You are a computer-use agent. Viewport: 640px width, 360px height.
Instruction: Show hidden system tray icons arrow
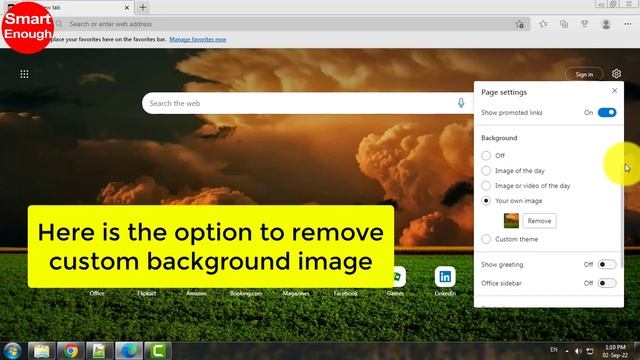(567, 351)
